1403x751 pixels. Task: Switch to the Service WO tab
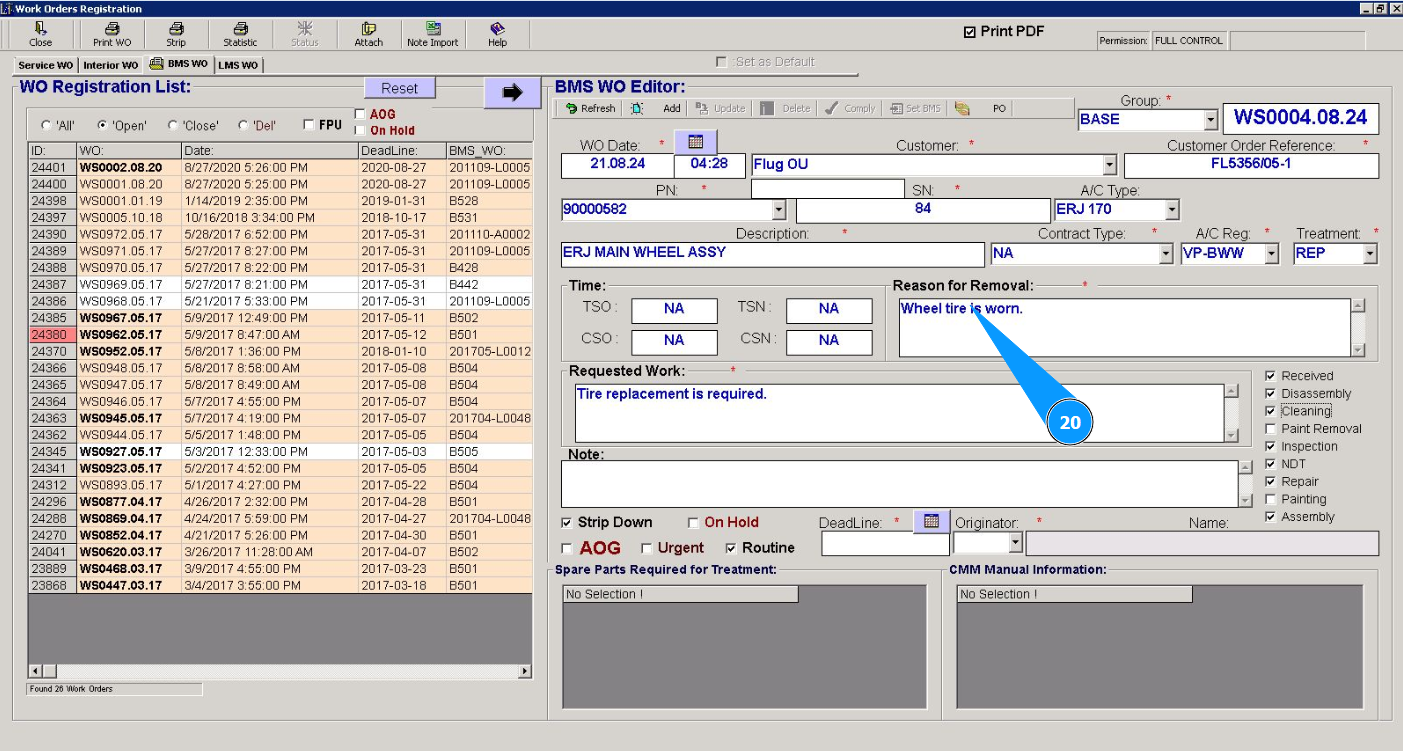[x=45, y=65]
